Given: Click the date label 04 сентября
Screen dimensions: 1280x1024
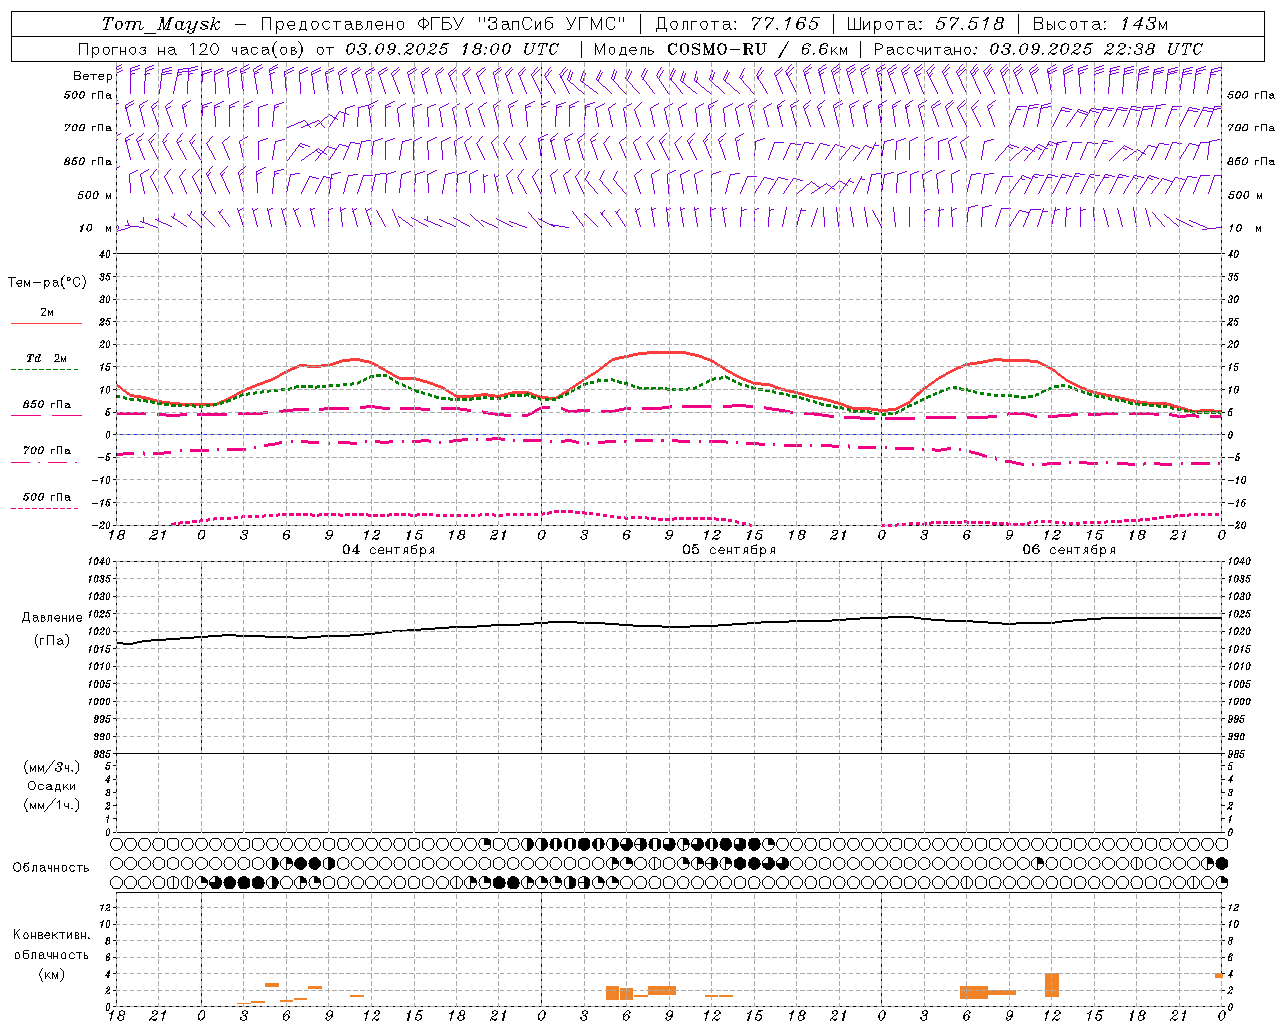Looking at the screenshot, I should [x=388, y=550].
